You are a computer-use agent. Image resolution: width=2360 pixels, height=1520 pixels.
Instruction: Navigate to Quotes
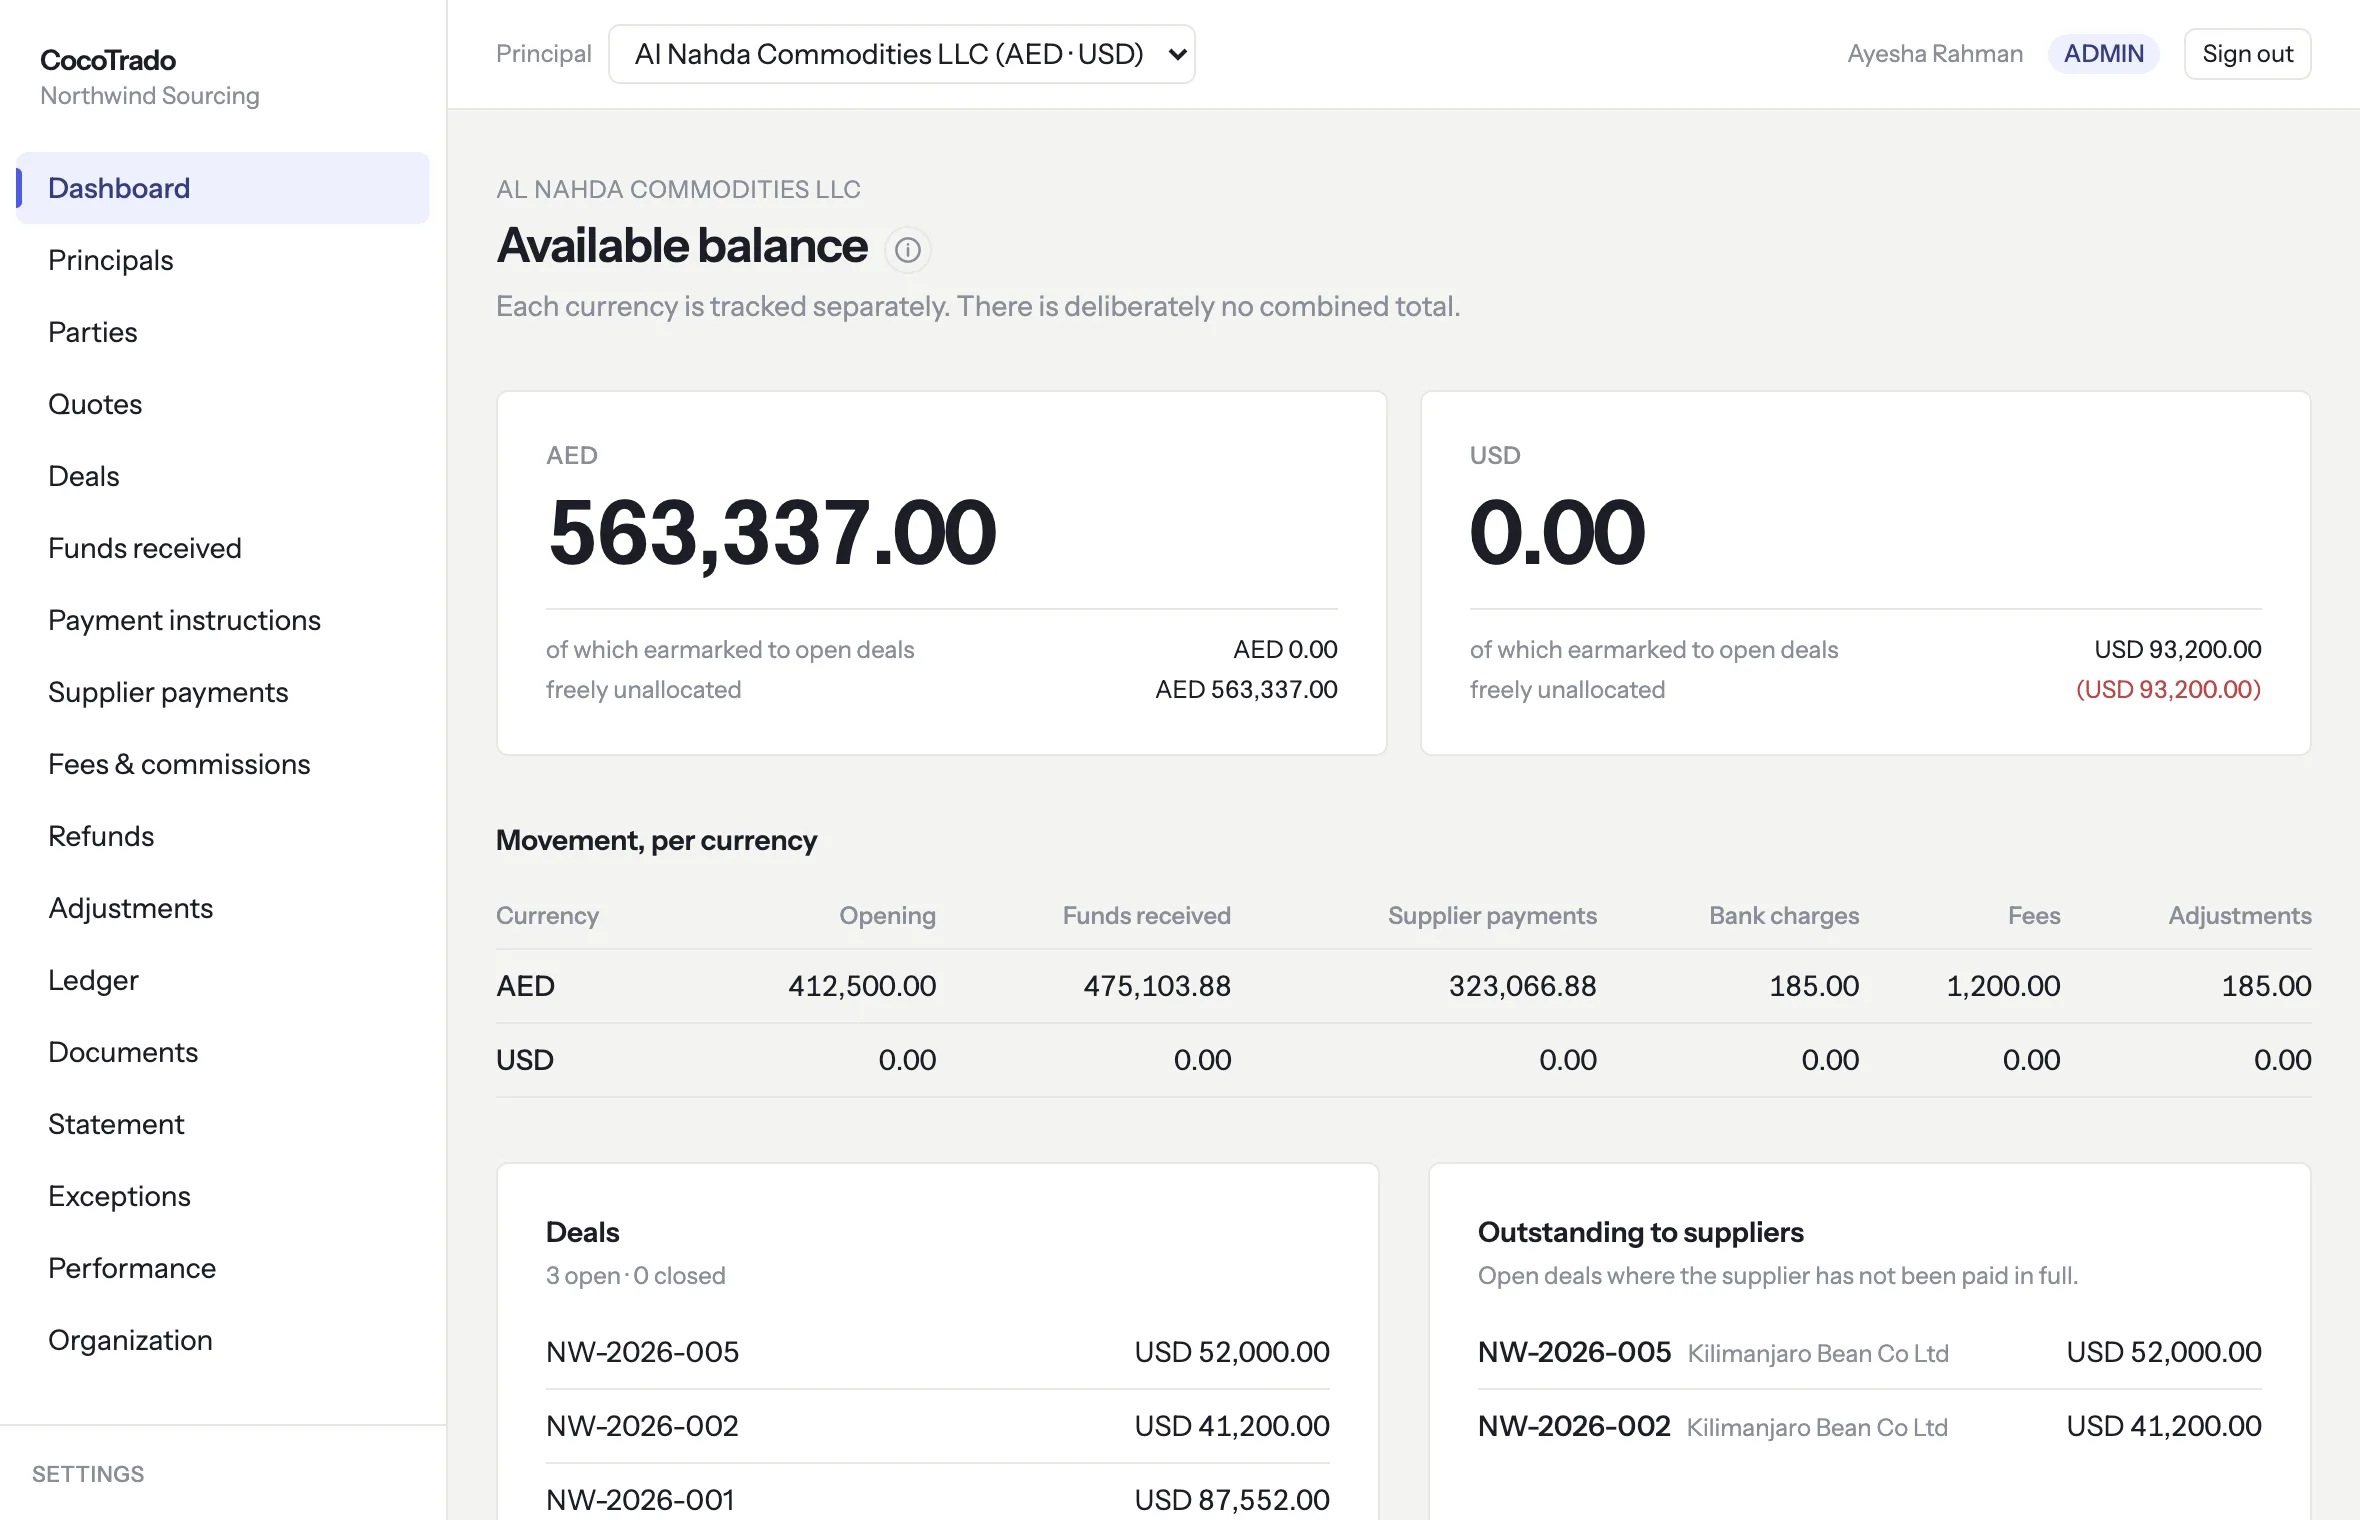pyautogui.click(x=223, y=404)
